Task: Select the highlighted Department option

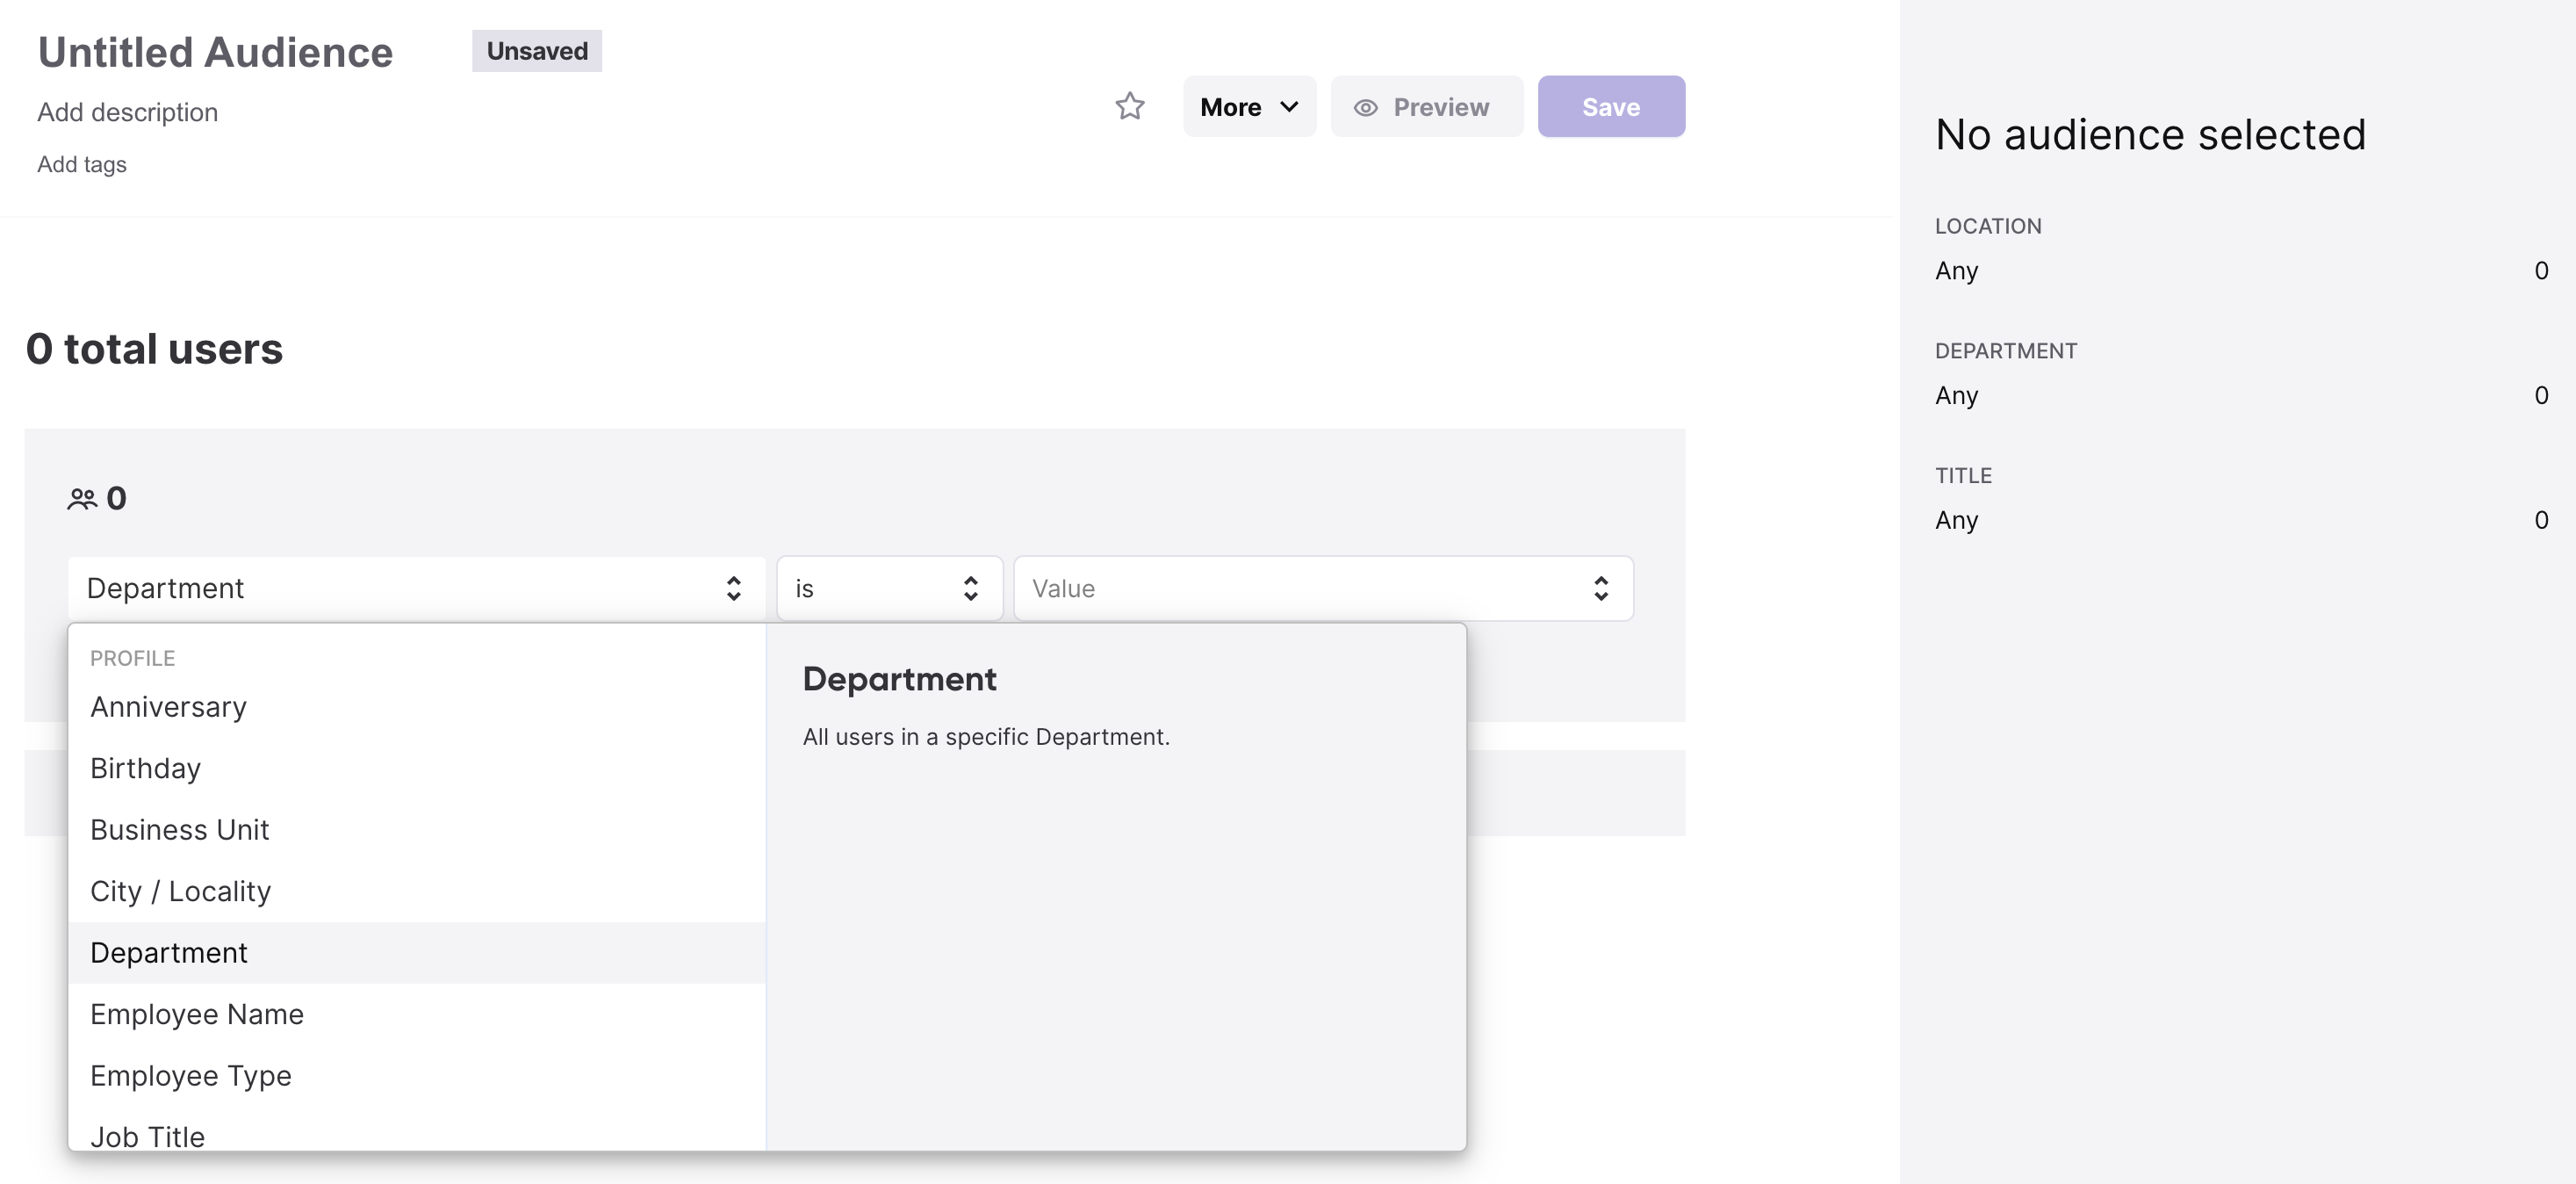Action: pos(416,953)
